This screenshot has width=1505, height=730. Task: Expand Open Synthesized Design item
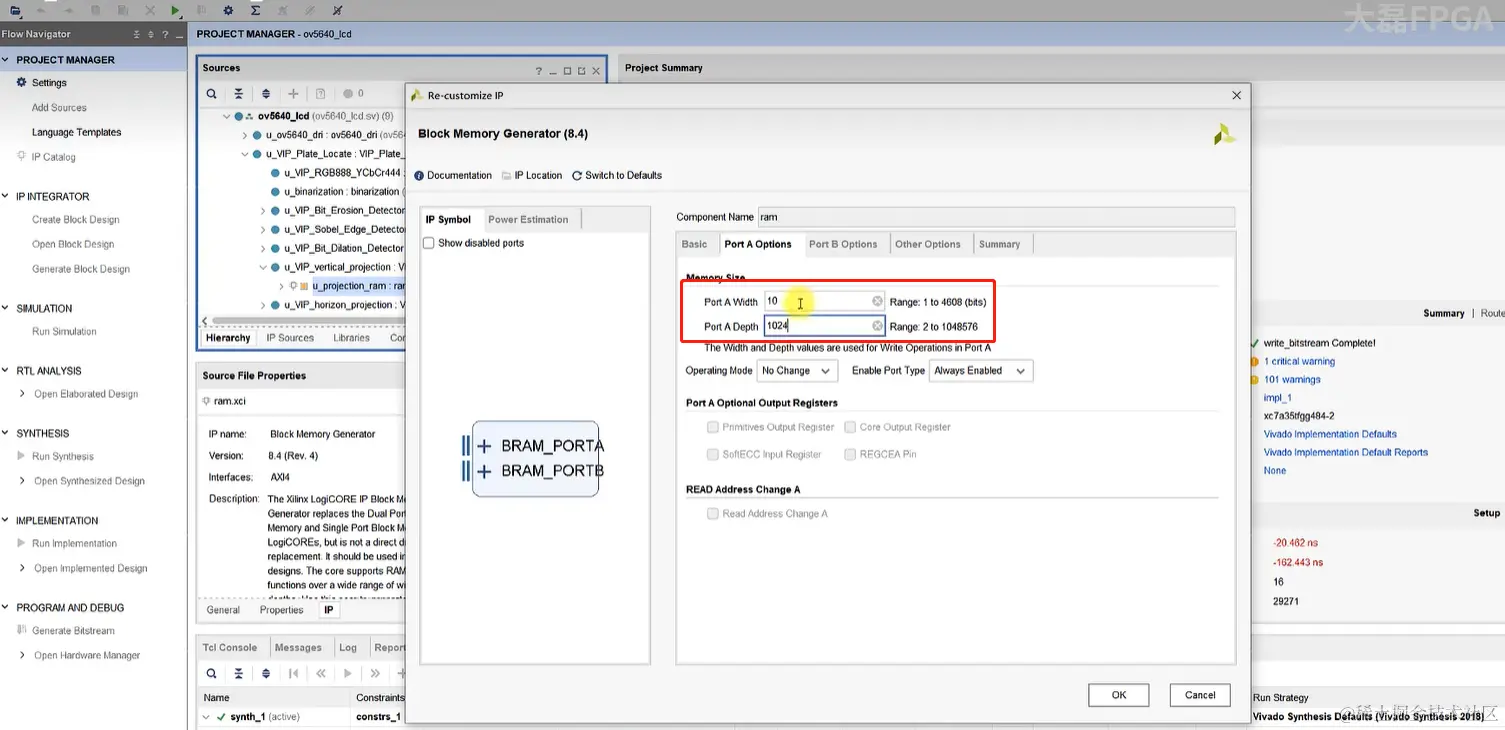tap(23, 481)
